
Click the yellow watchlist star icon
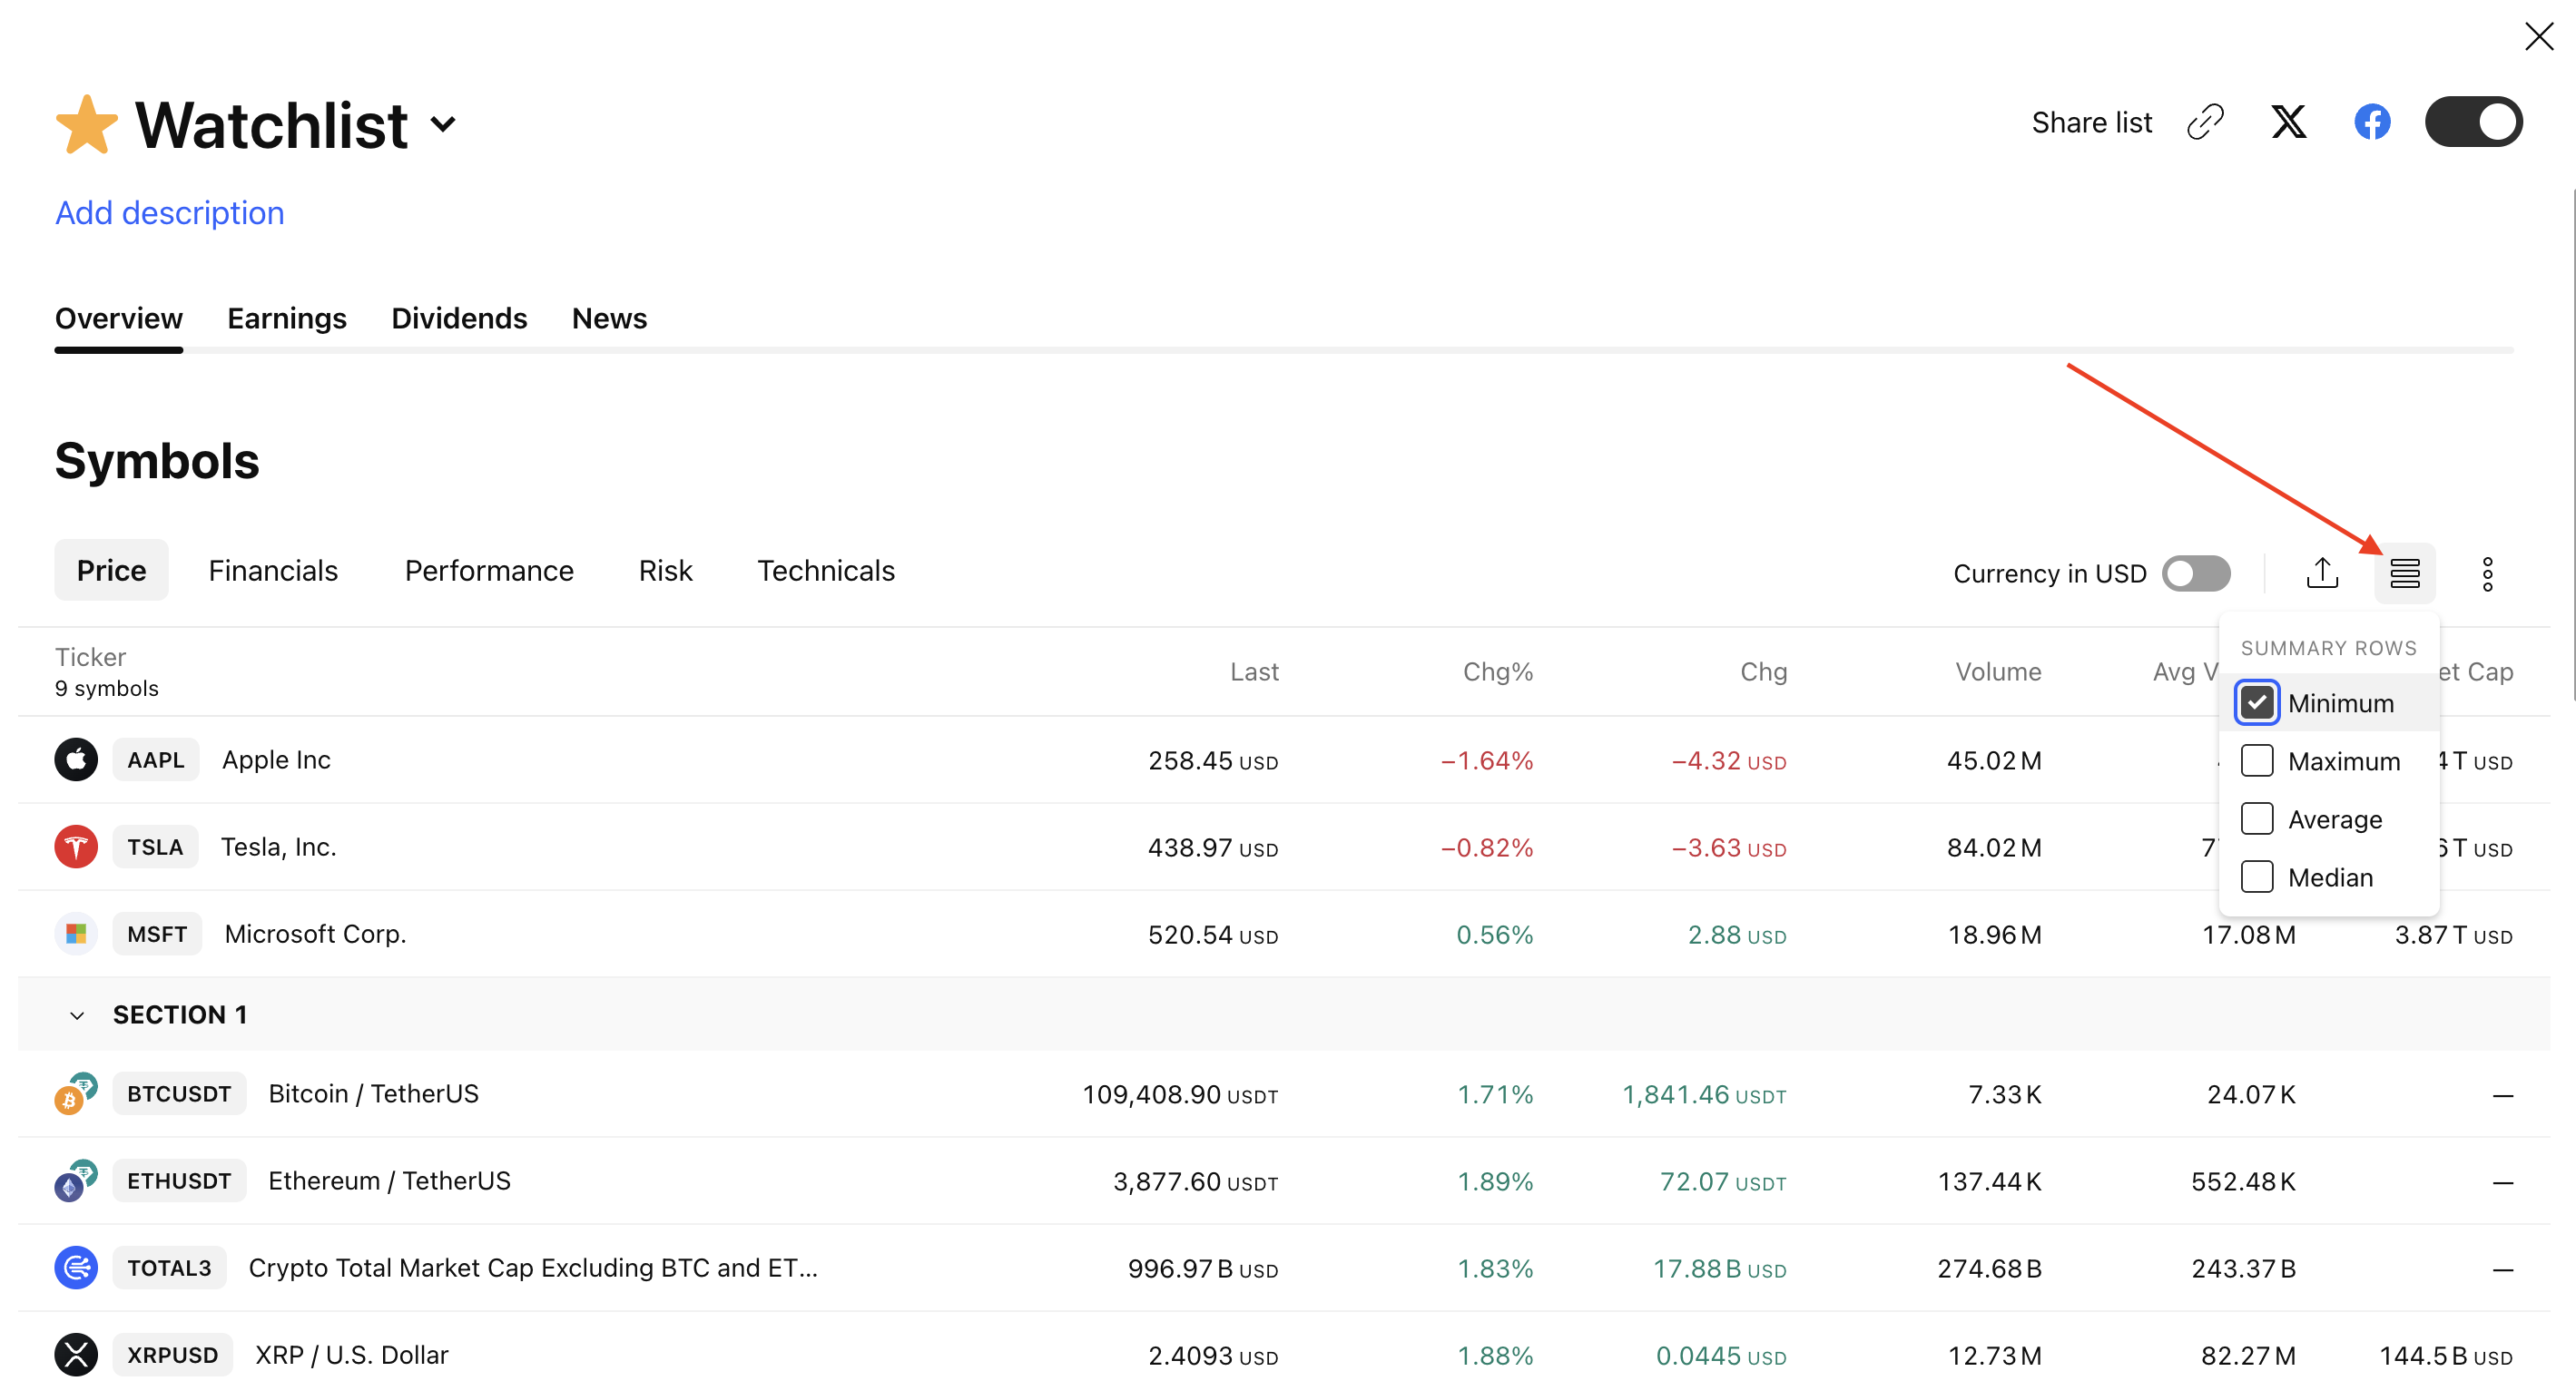[87, 126]
